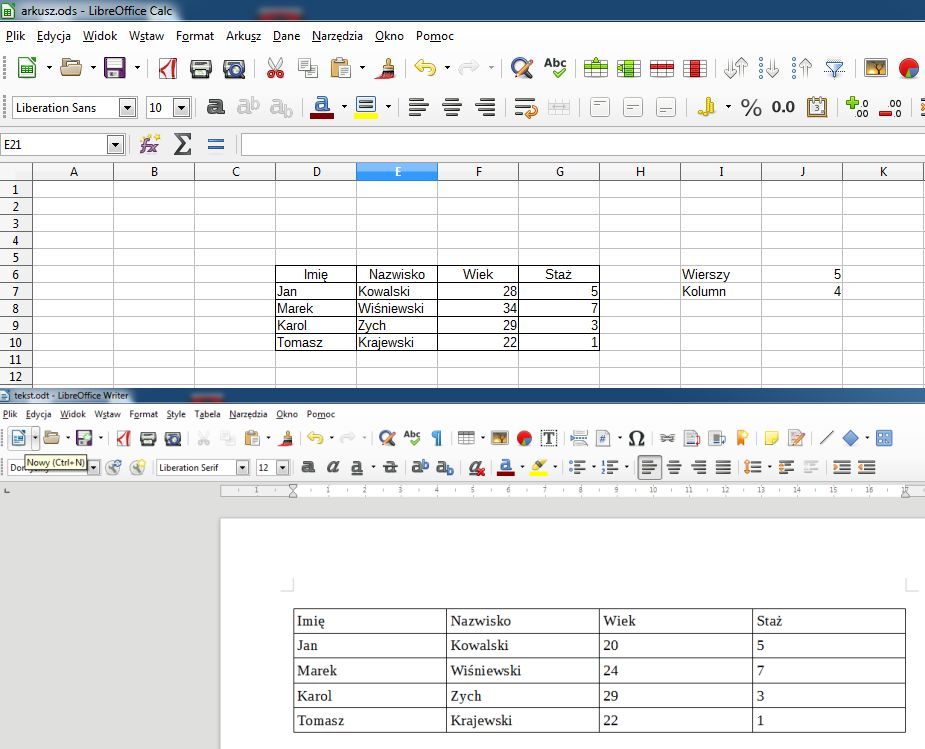Open the Tabela menu in Writer

pyautogui.click(x=207, y=414)
